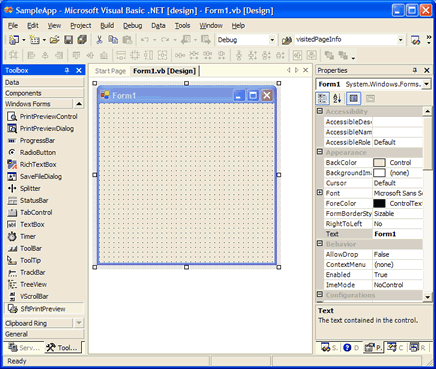Open the Data toolbox section
The height and width of the screenshot is (369, 436).
click(44, 82)
